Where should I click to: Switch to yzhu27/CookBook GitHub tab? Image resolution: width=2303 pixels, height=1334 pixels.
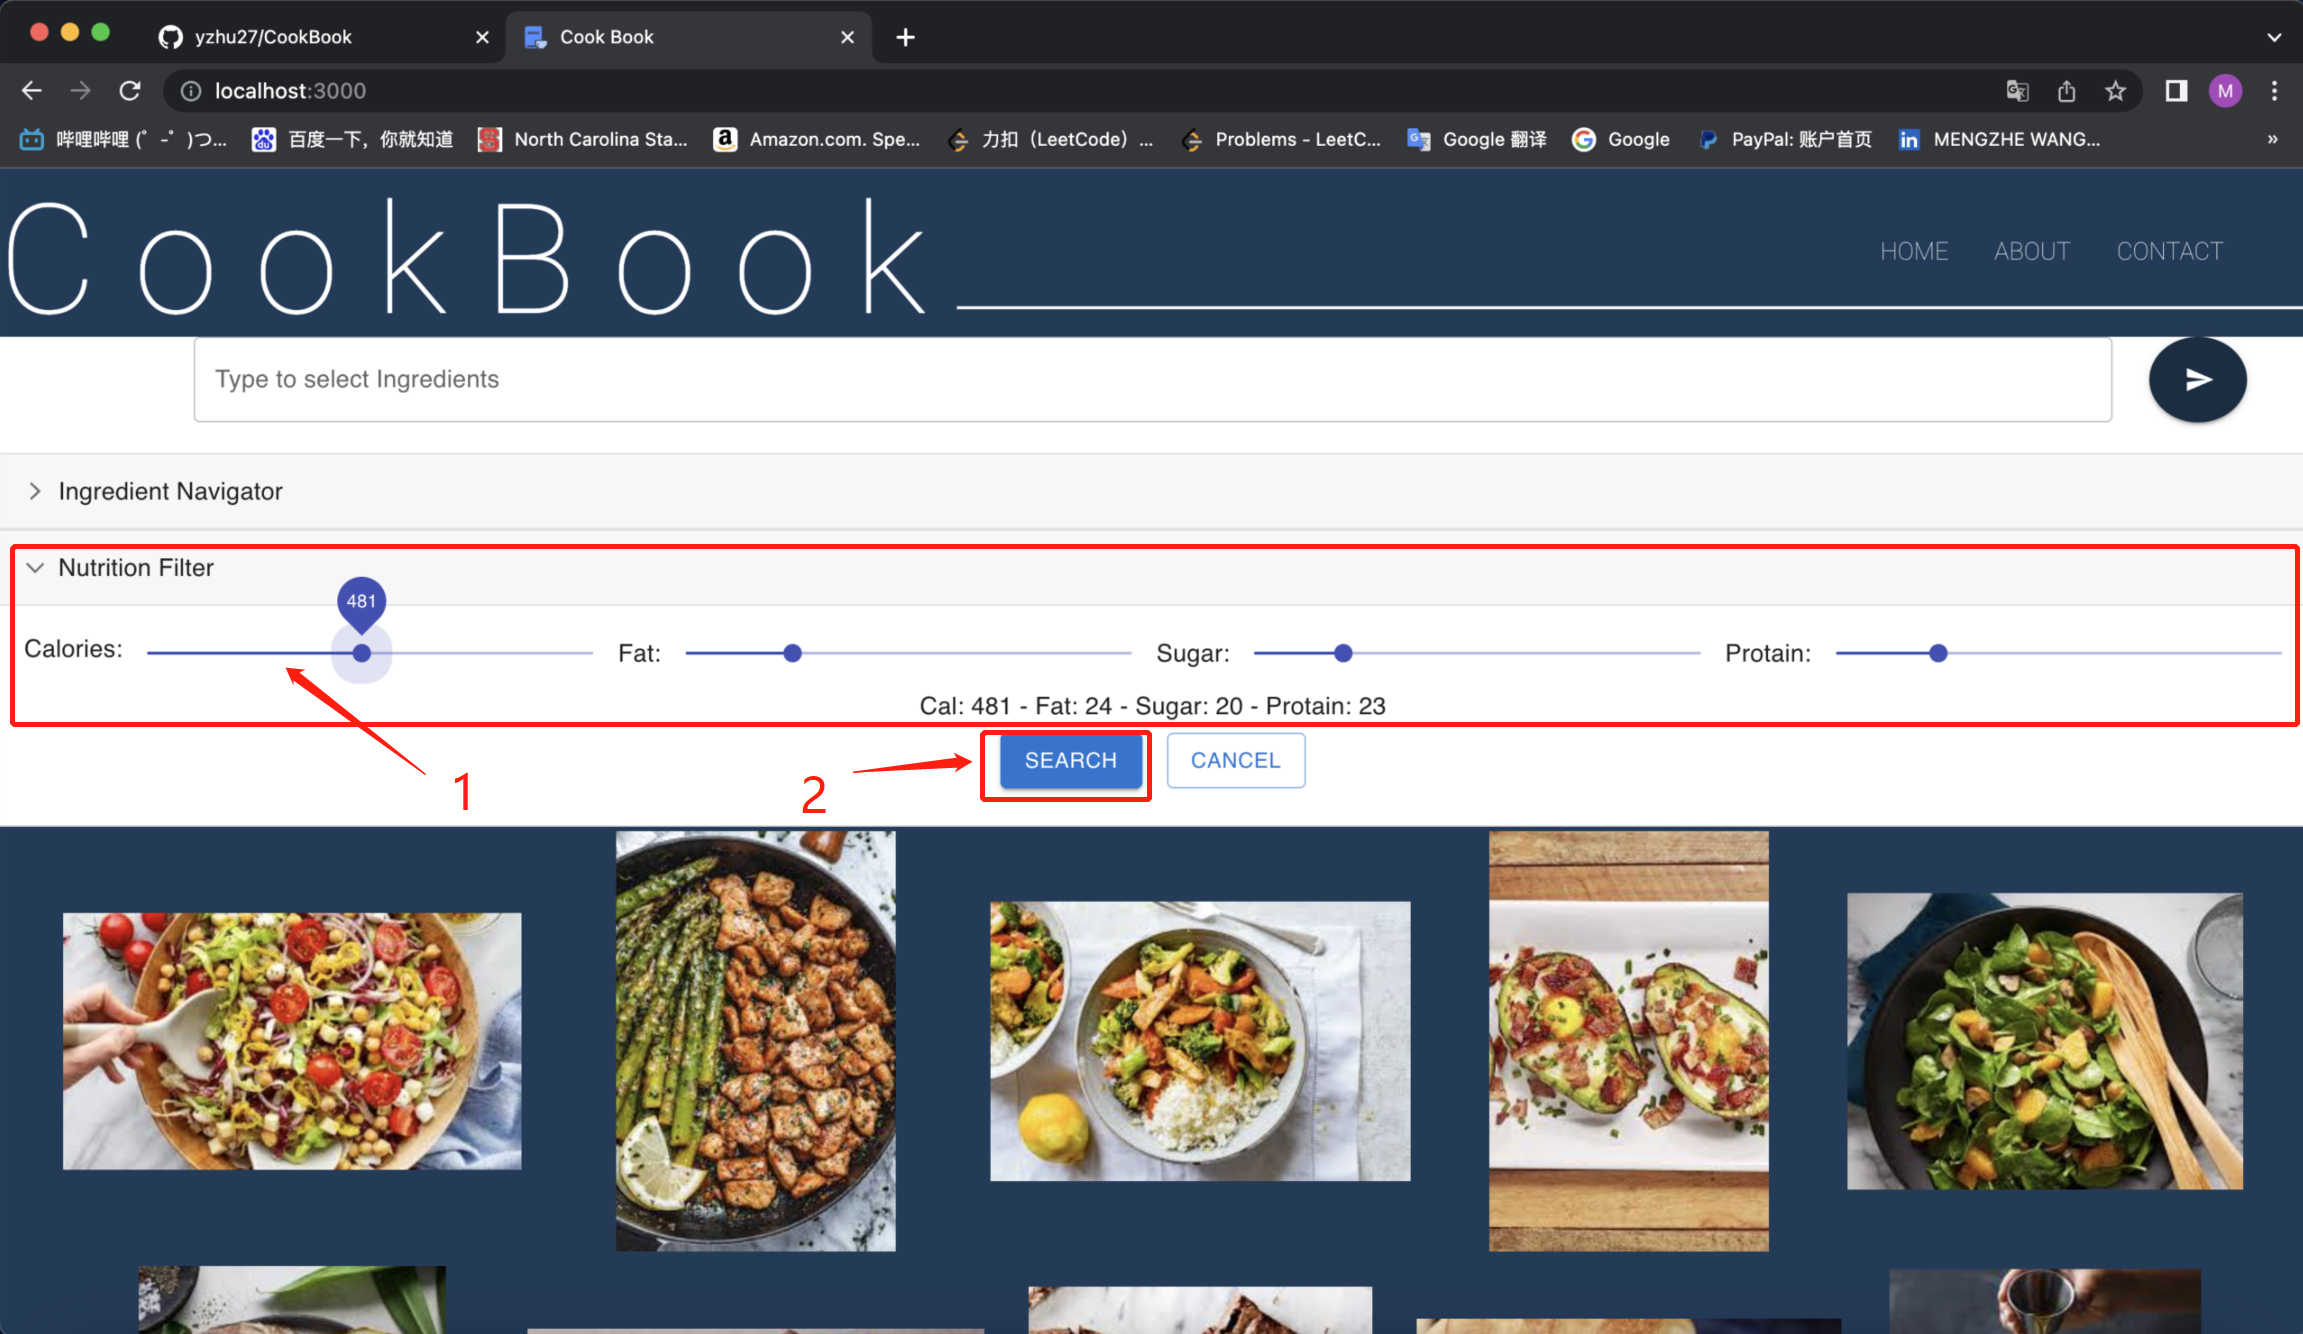click(272, 37)
